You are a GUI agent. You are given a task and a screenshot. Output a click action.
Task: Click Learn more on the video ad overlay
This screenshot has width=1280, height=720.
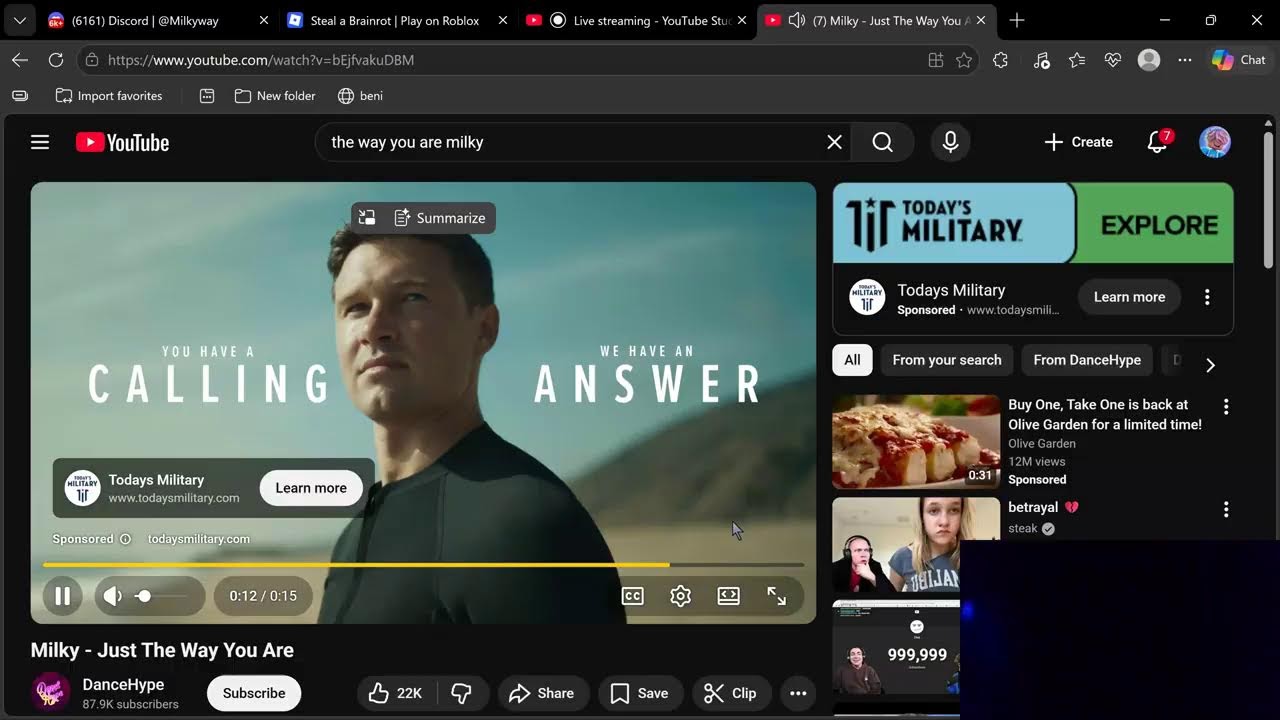click(311, 488)
